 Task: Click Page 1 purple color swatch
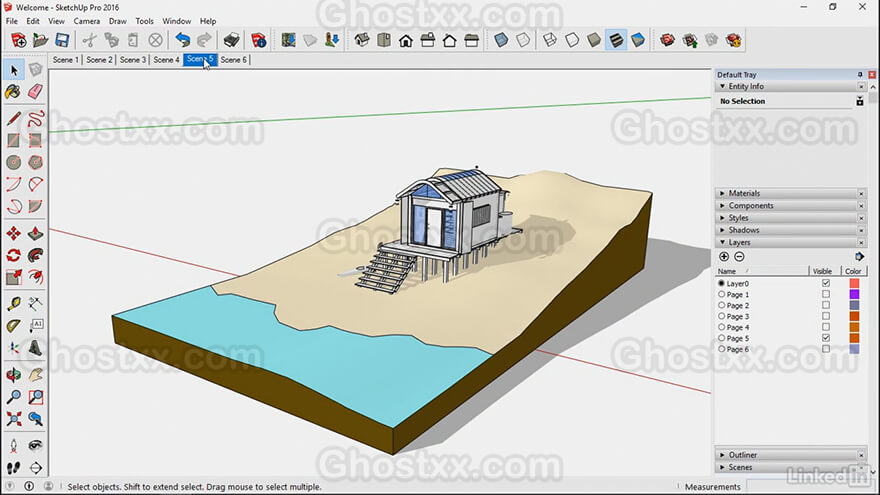854,294
